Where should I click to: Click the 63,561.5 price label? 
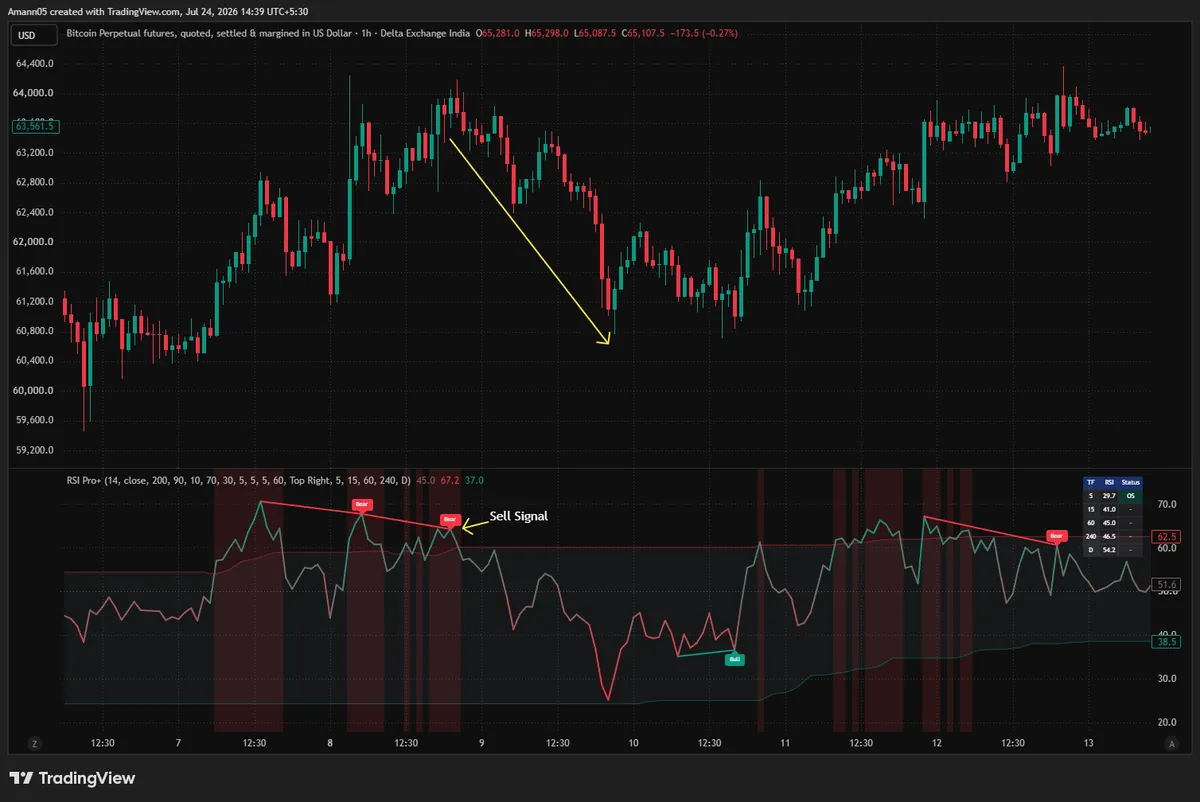37,126
